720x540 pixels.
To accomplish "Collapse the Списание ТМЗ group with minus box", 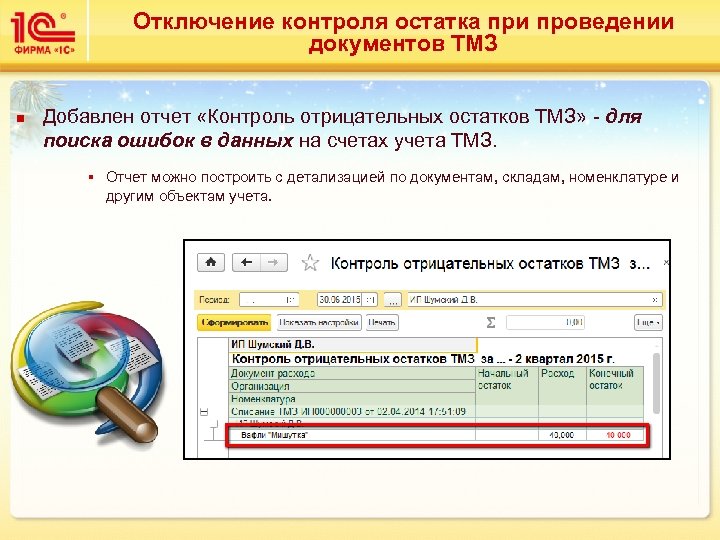I will click(x=205, y=412).
